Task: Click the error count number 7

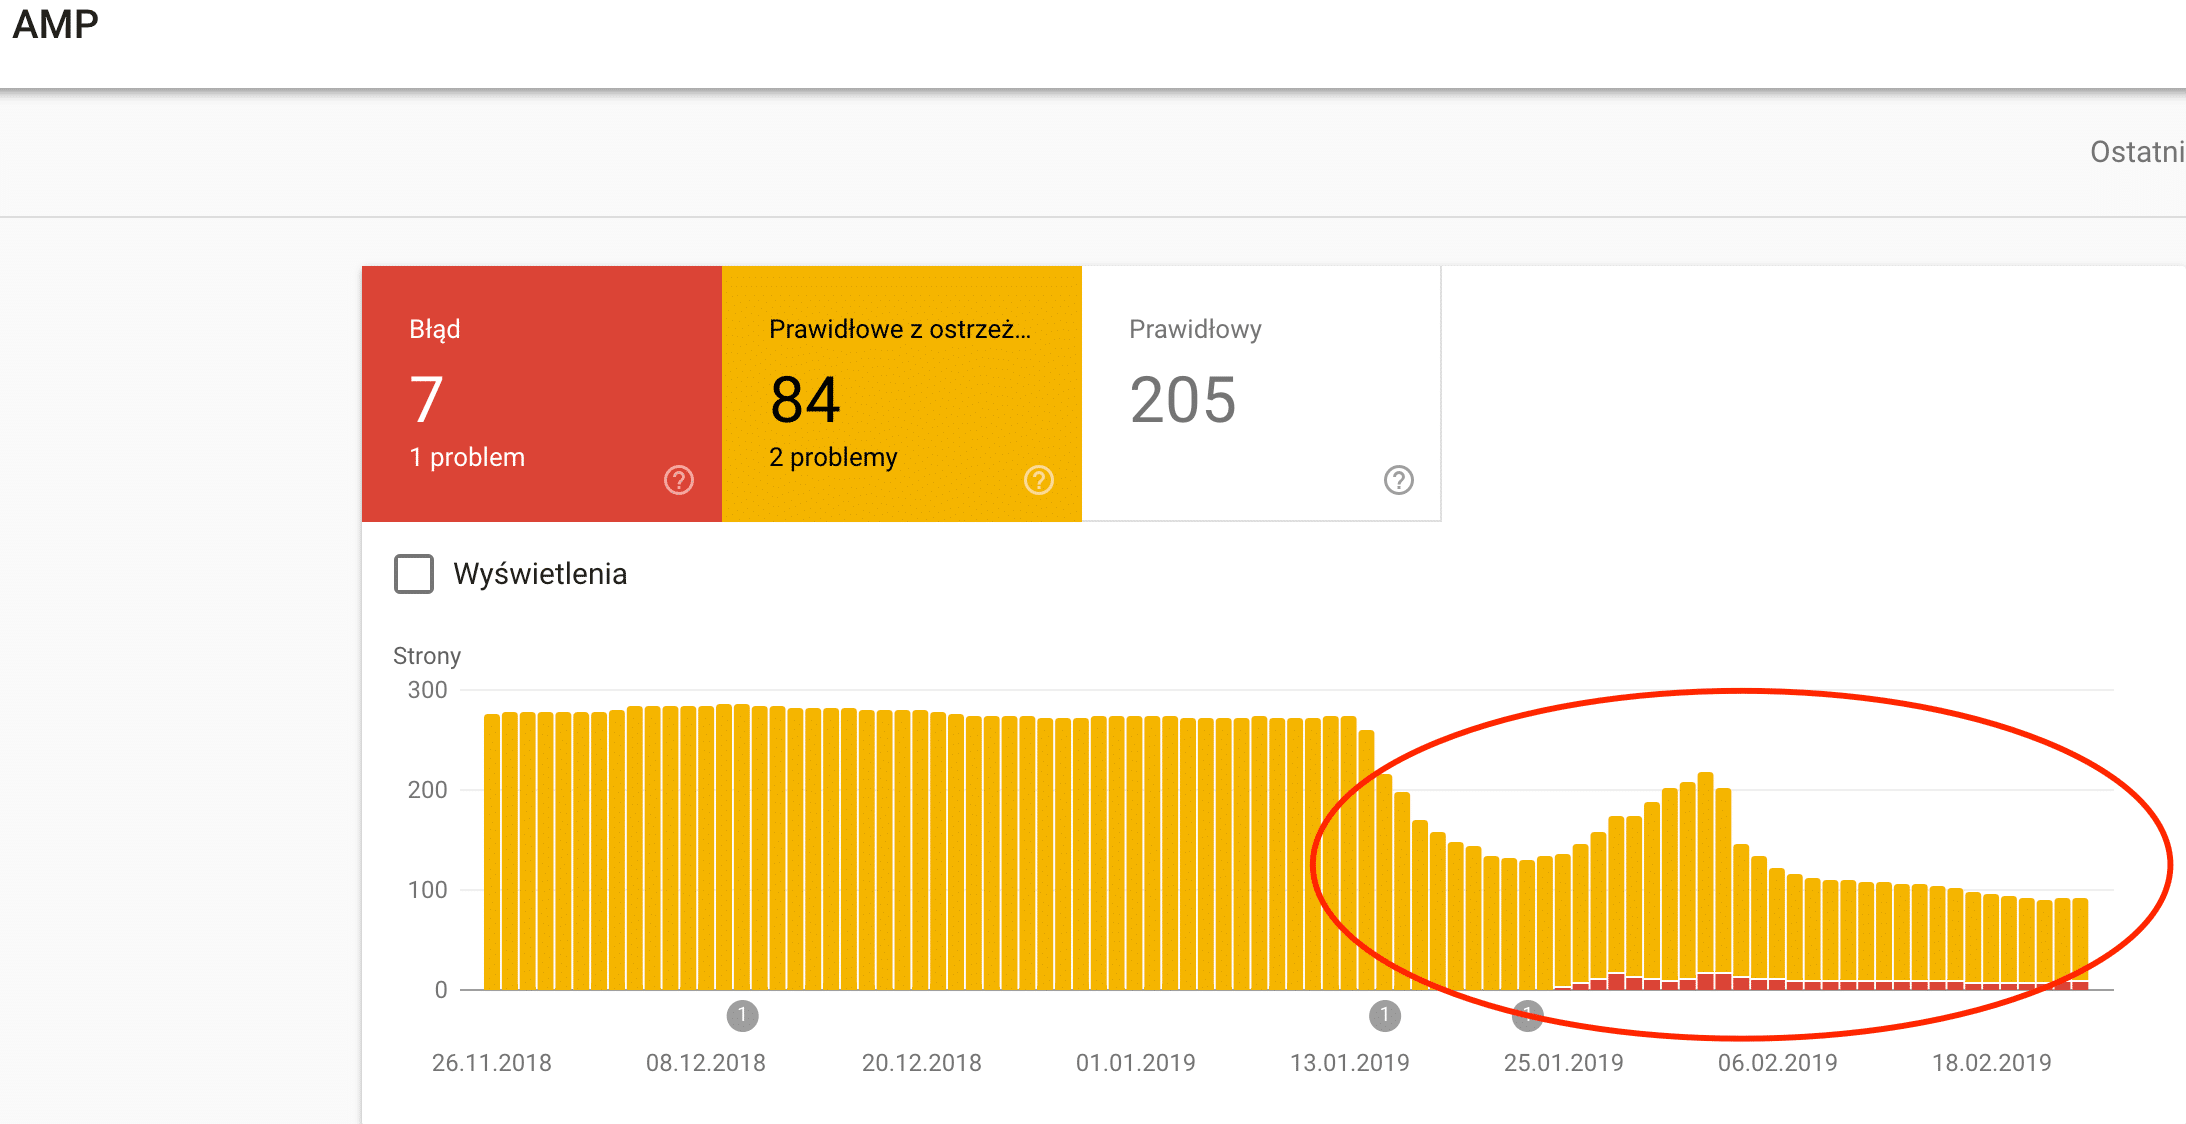Action: 426,400
